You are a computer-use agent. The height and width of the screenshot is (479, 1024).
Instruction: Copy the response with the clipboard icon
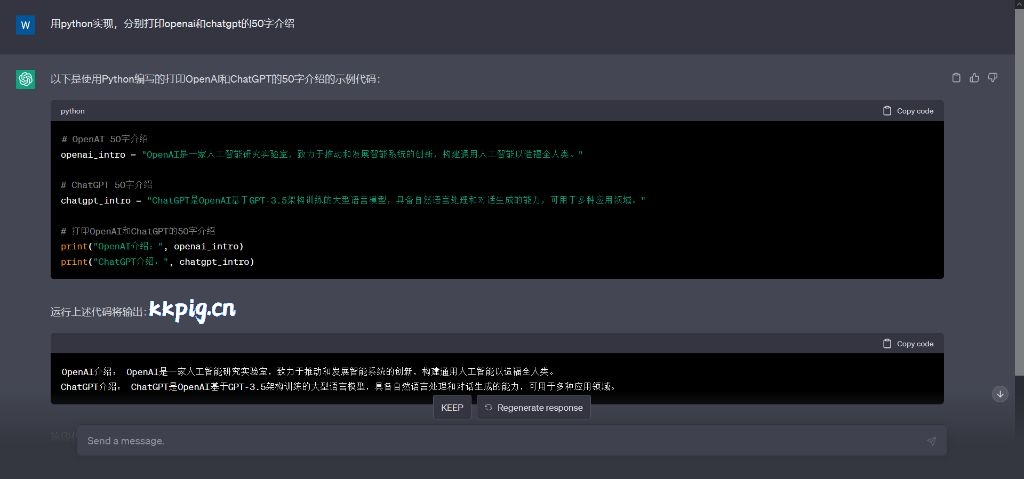tap(956, 78)
